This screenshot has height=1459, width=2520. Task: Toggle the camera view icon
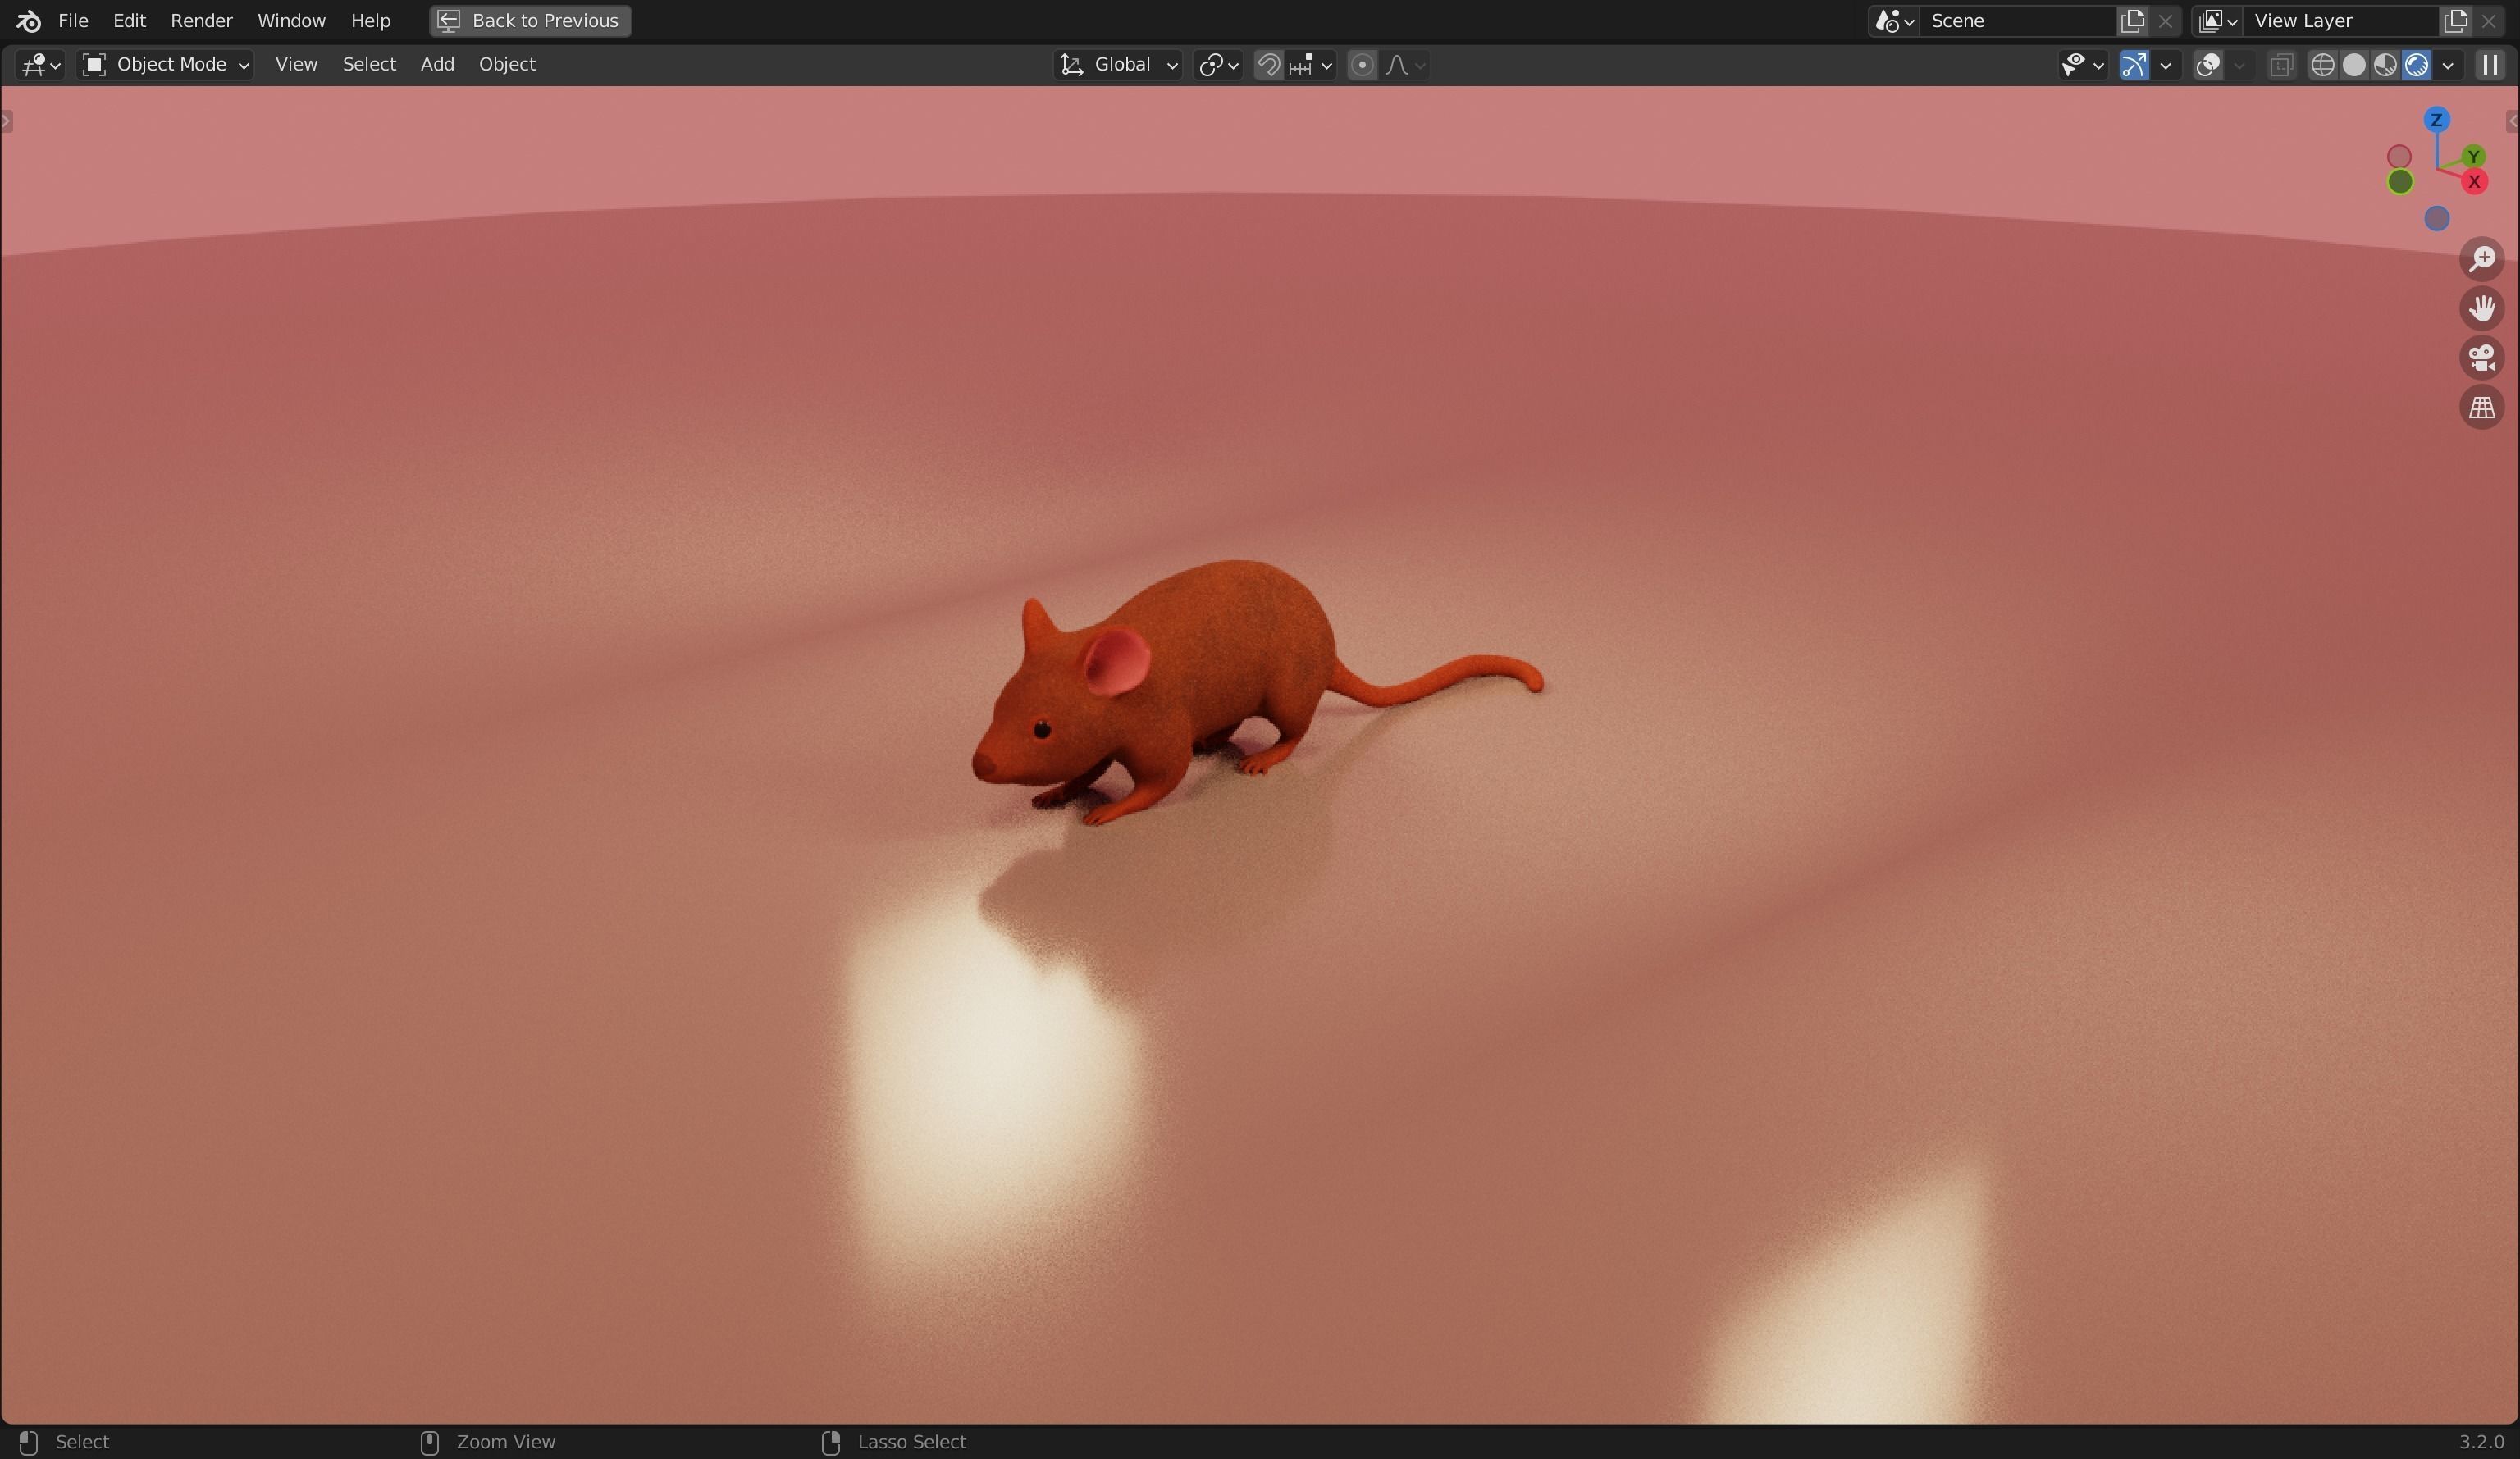click(2482, 358)
